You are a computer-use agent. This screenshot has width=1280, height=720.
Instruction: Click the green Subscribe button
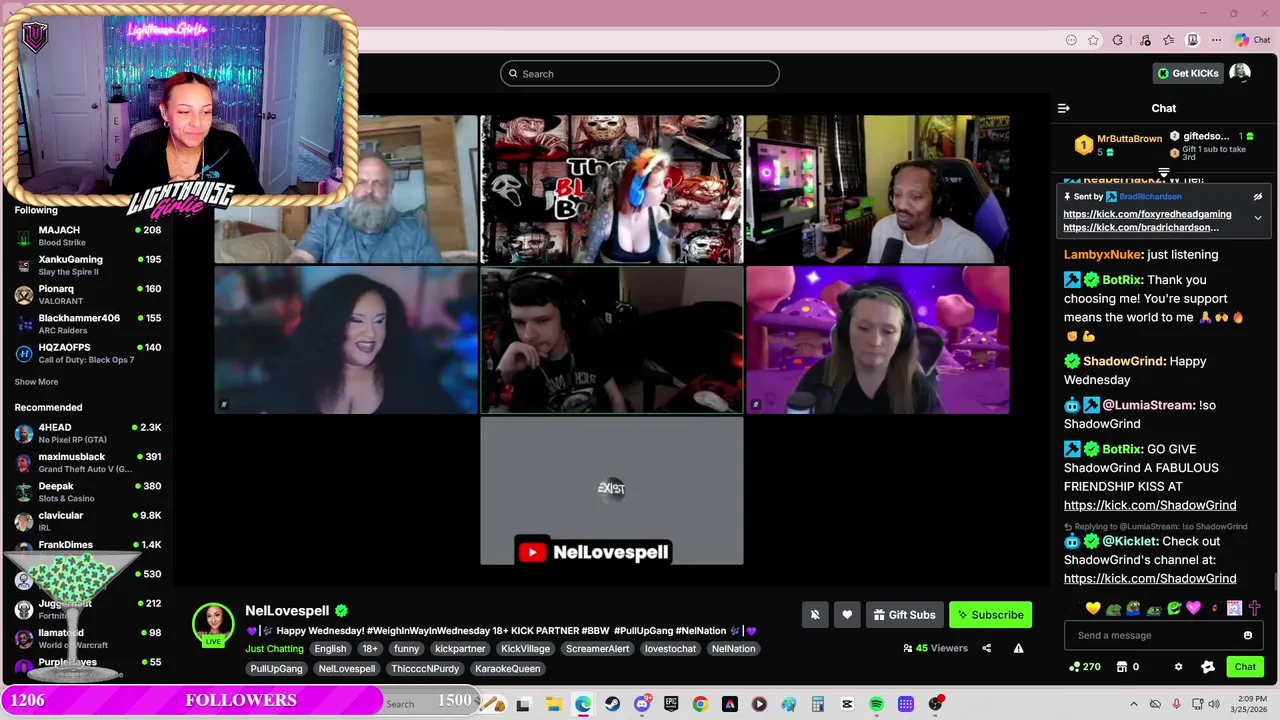(990, 615)
